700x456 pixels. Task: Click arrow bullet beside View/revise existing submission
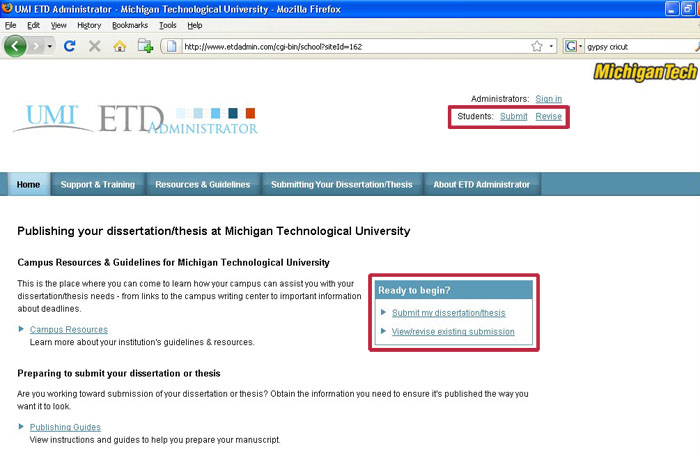[383, 331]
